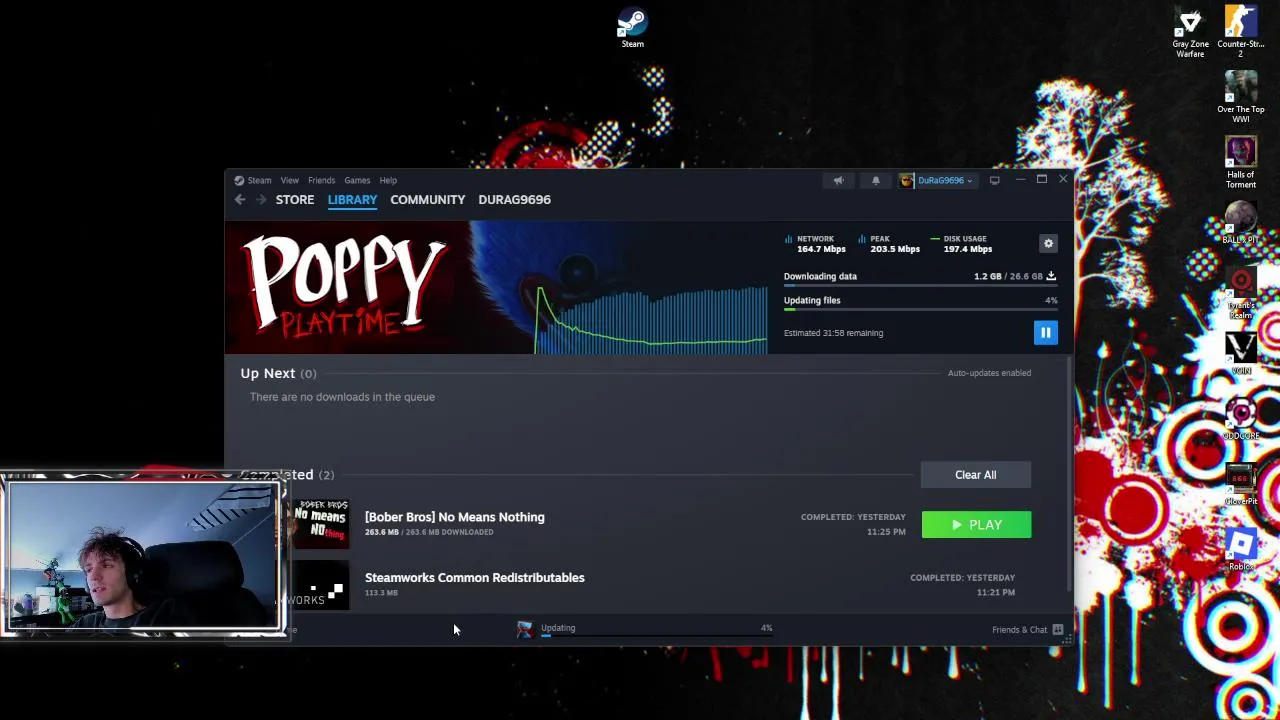
Task: Open the Steam desktop shortcut
Action: pyautogui.click(x=632, y=28)
